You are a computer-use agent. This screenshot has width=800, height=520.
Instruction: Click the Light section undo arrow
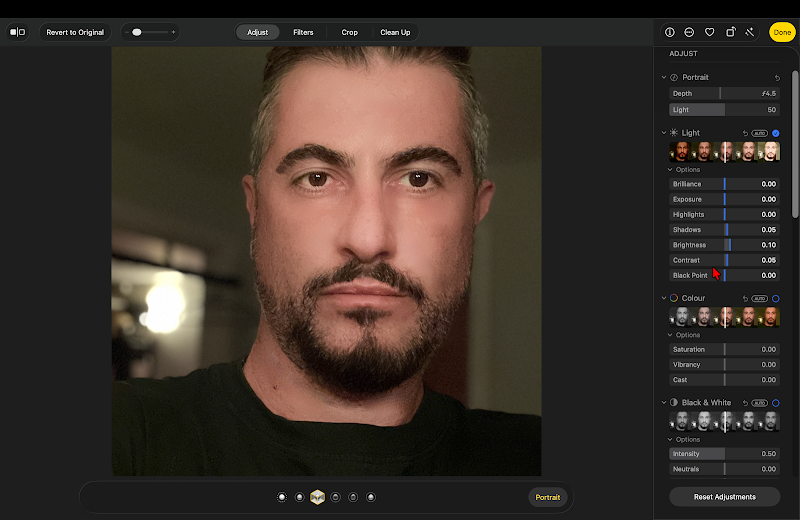(745, 133)
